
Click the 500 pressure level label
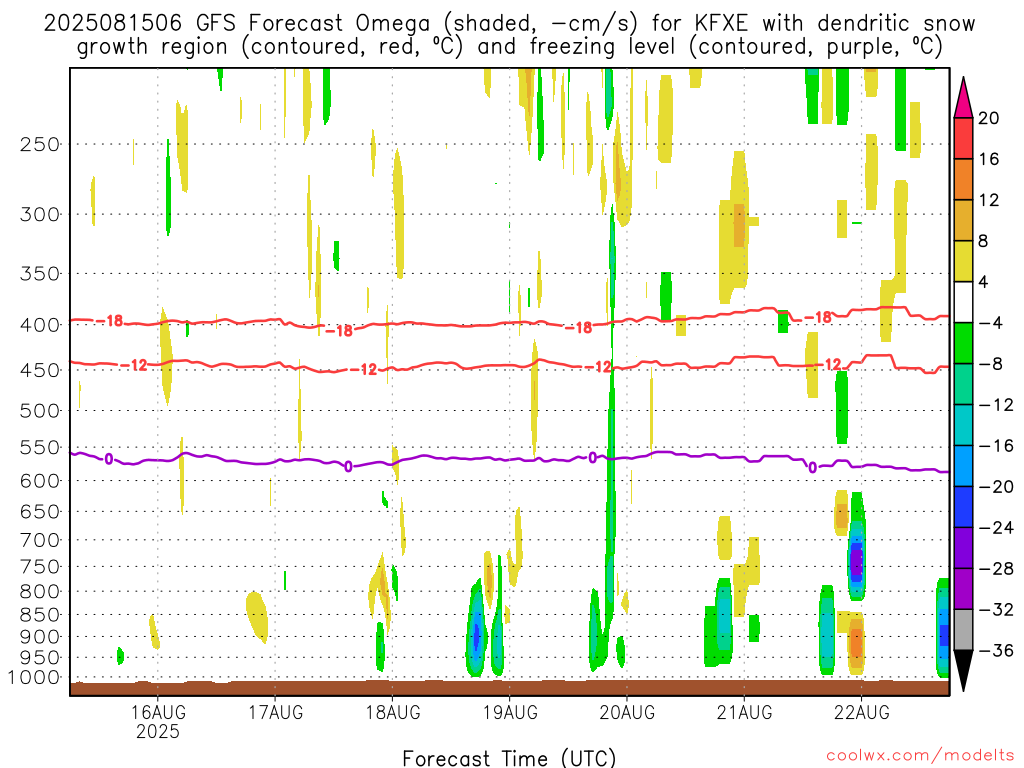pos(40,411)
